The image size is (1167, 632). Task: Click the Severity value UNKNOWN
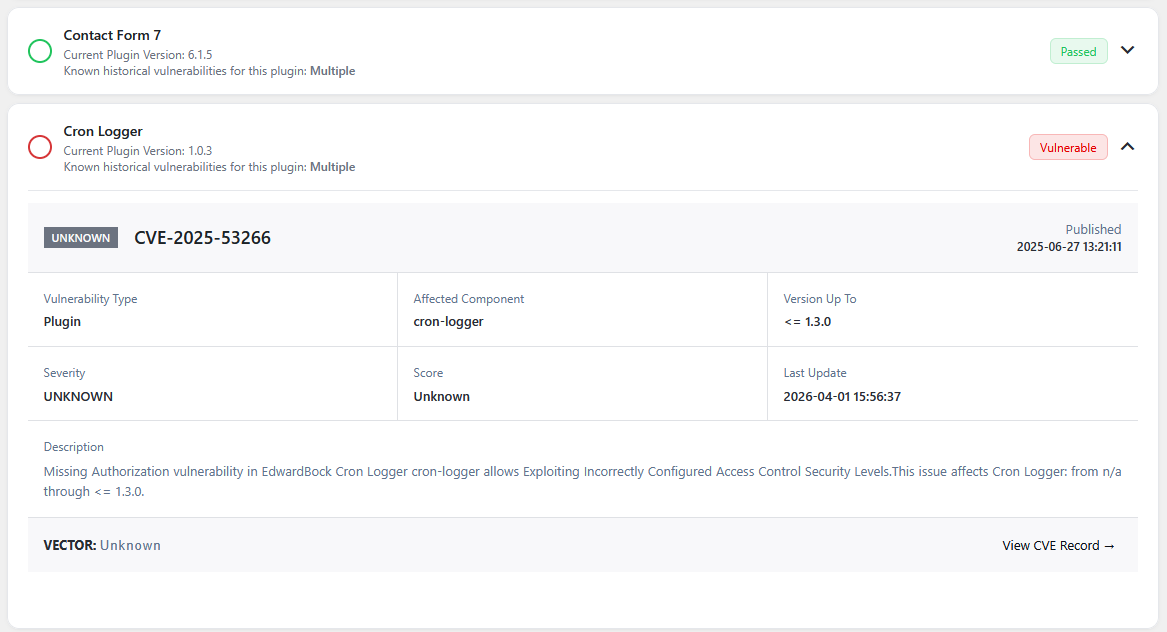tap(78, 397)
